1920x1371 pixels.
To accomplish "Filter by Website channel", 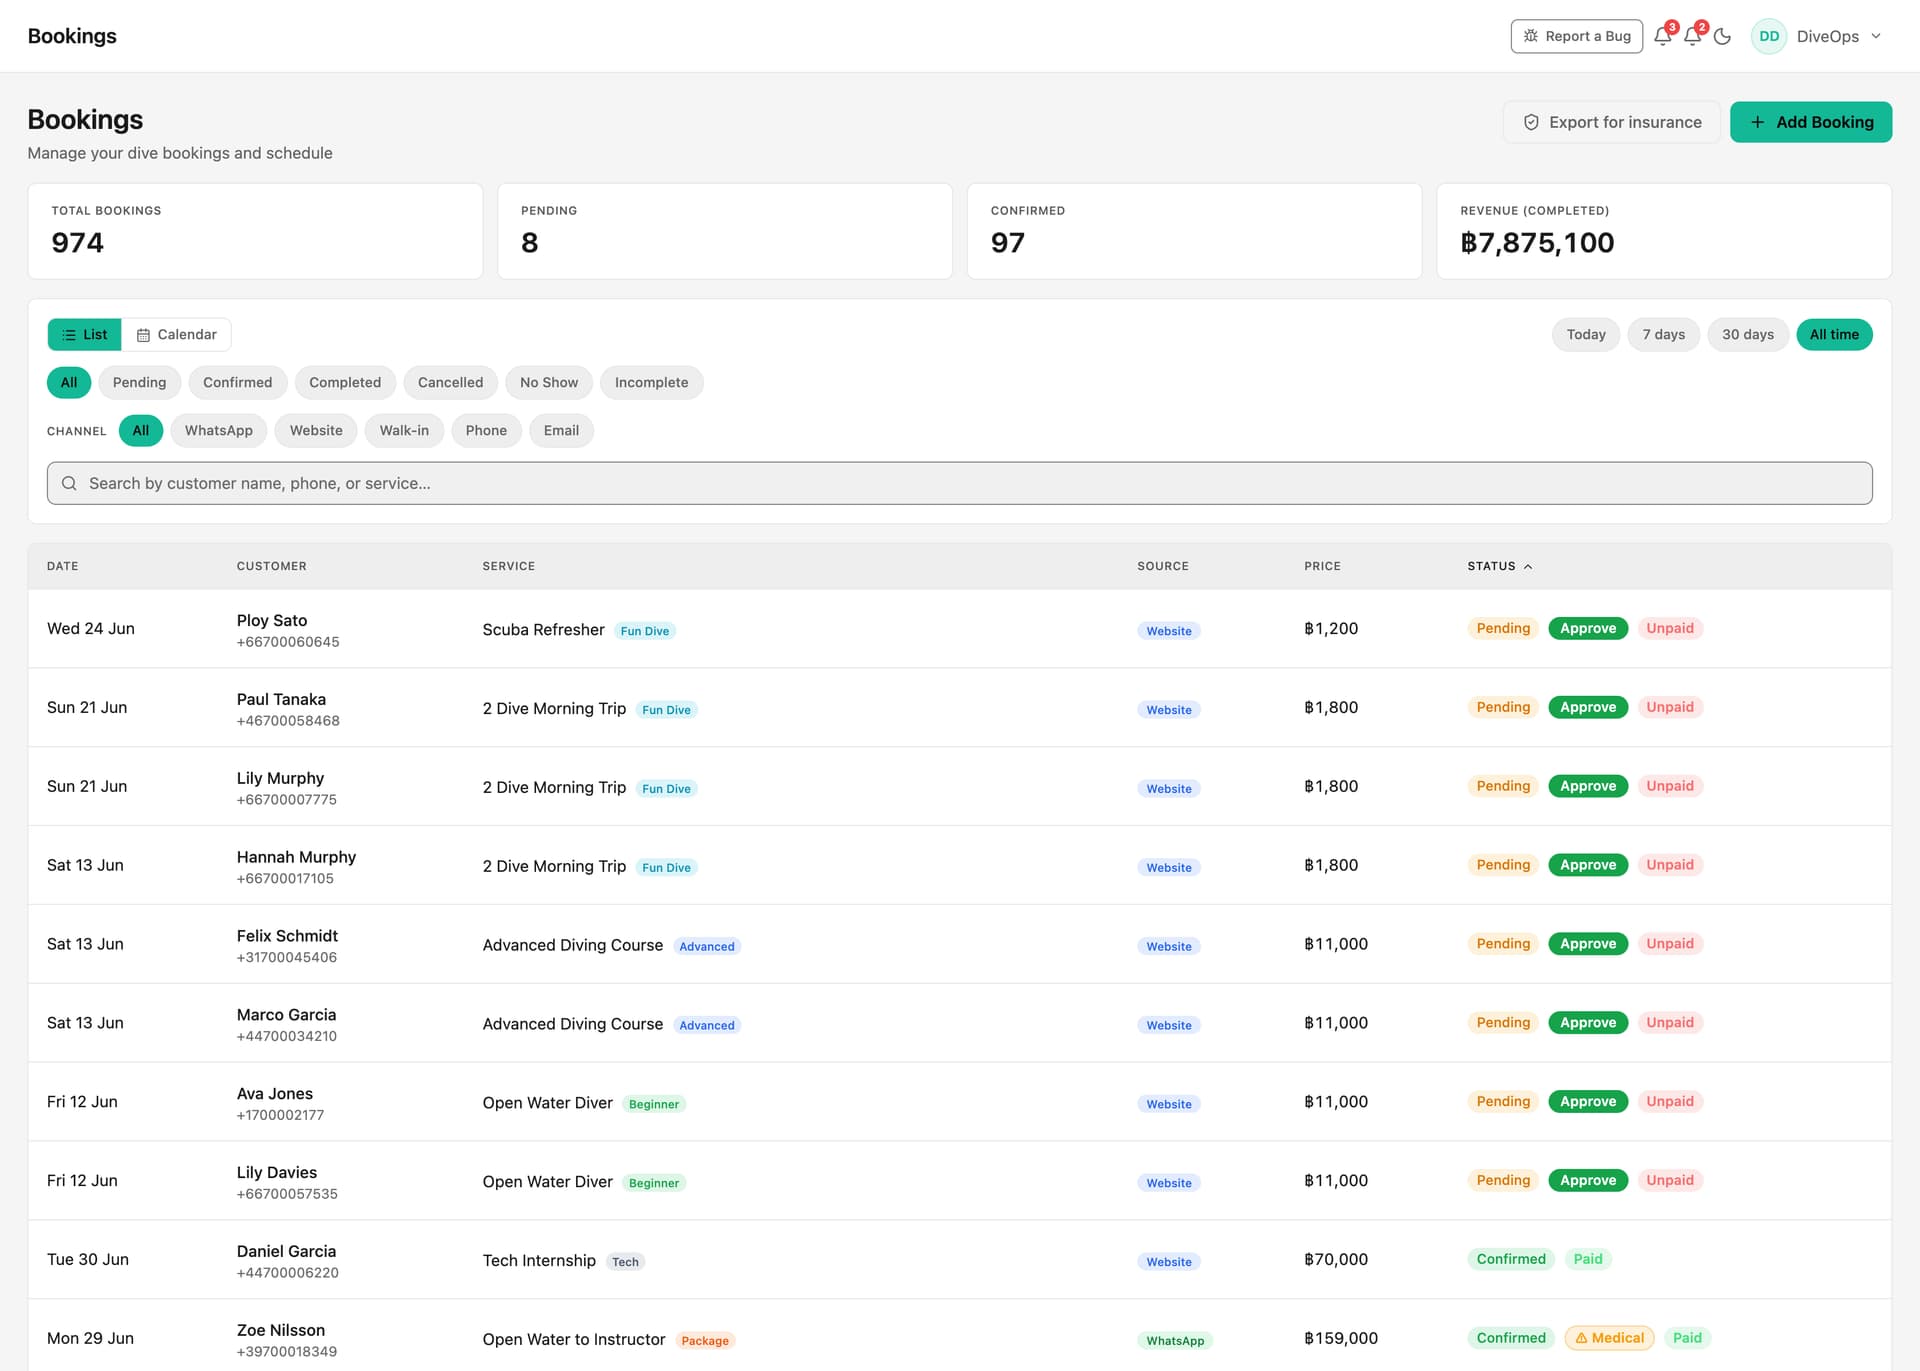I will (316, 431).
